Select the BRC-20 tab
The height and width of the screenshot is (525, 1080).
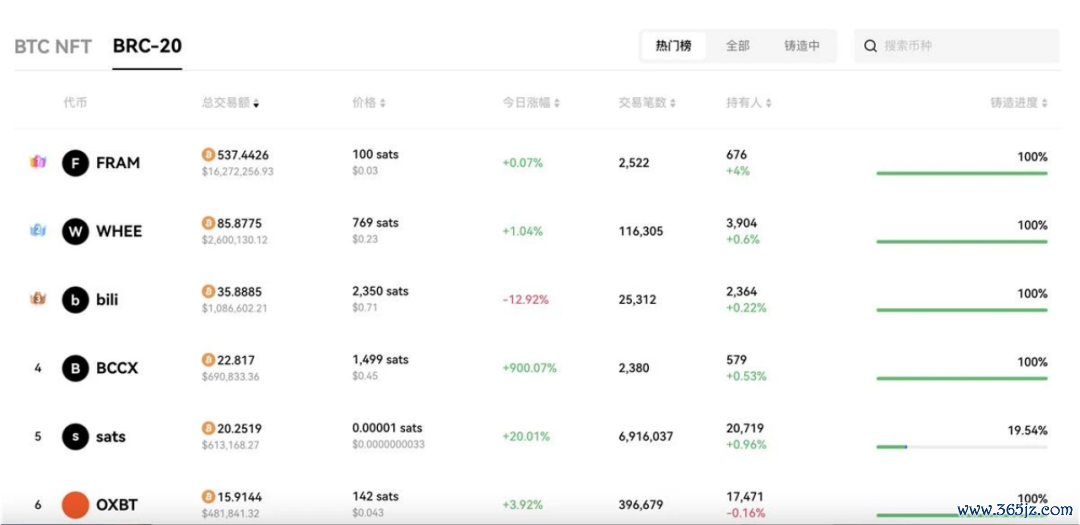[x=147, y=47]
